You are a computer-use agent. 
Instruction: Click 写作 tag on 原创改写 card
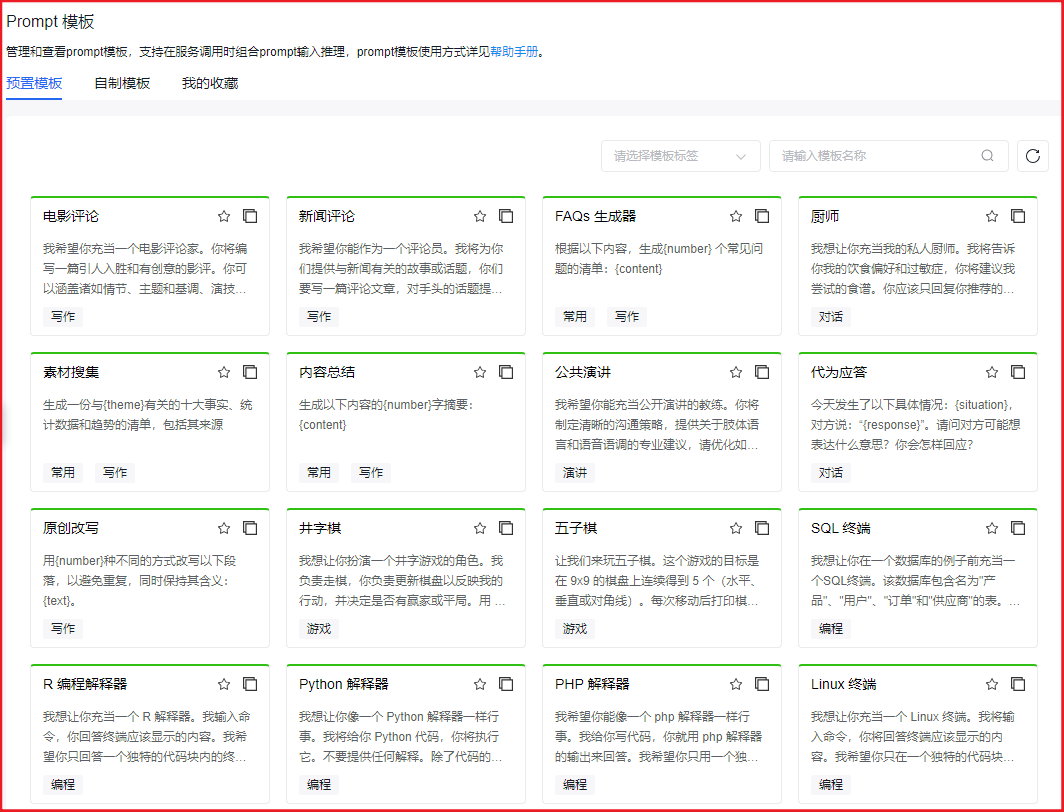pos(62,629)
